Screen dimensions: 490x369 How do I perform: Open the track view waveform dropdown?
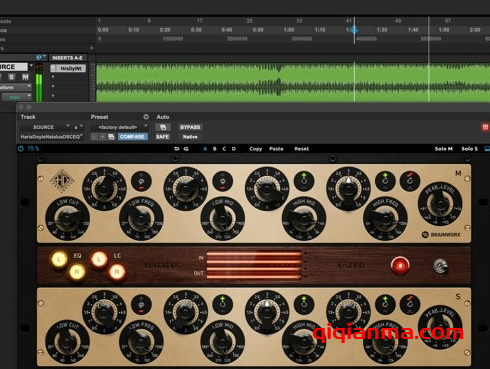point(16,87)
